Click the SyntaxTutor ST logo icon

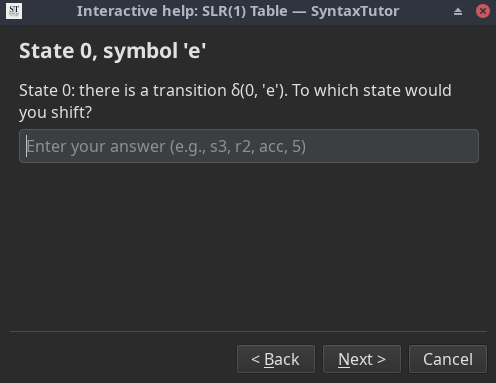coord(14,11)
